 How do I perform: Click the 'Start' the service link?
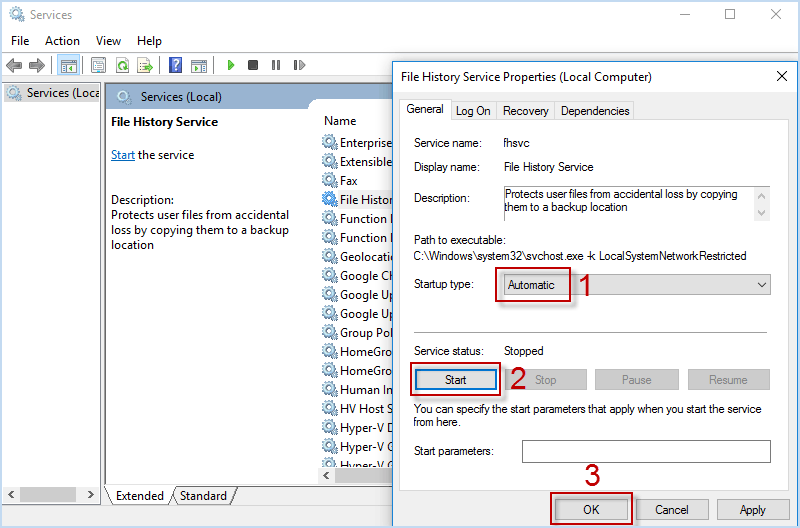(x=122, y=155)
